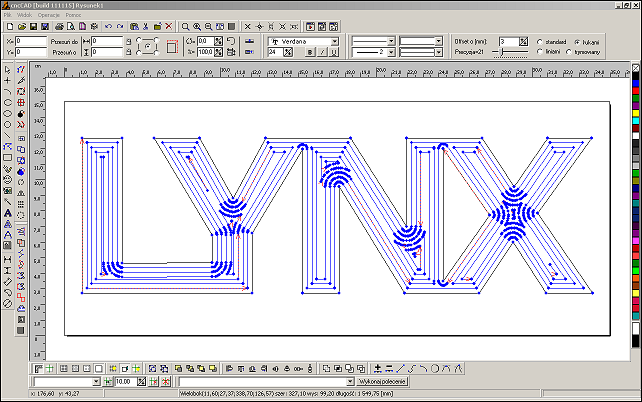642x402 pixels.
Task: Click the plain magnifier zoom tool
Action: coord(185,27)
